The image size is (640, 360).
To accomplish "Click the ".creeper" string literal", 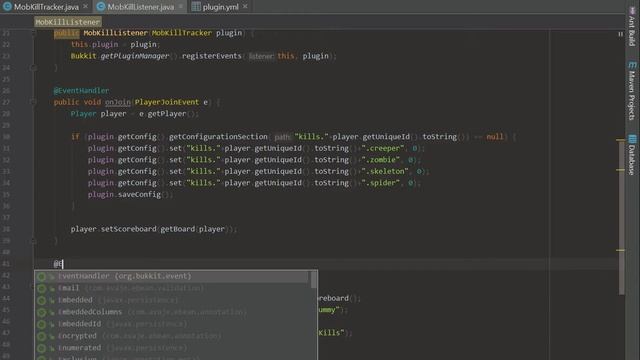I will (383, 148).
